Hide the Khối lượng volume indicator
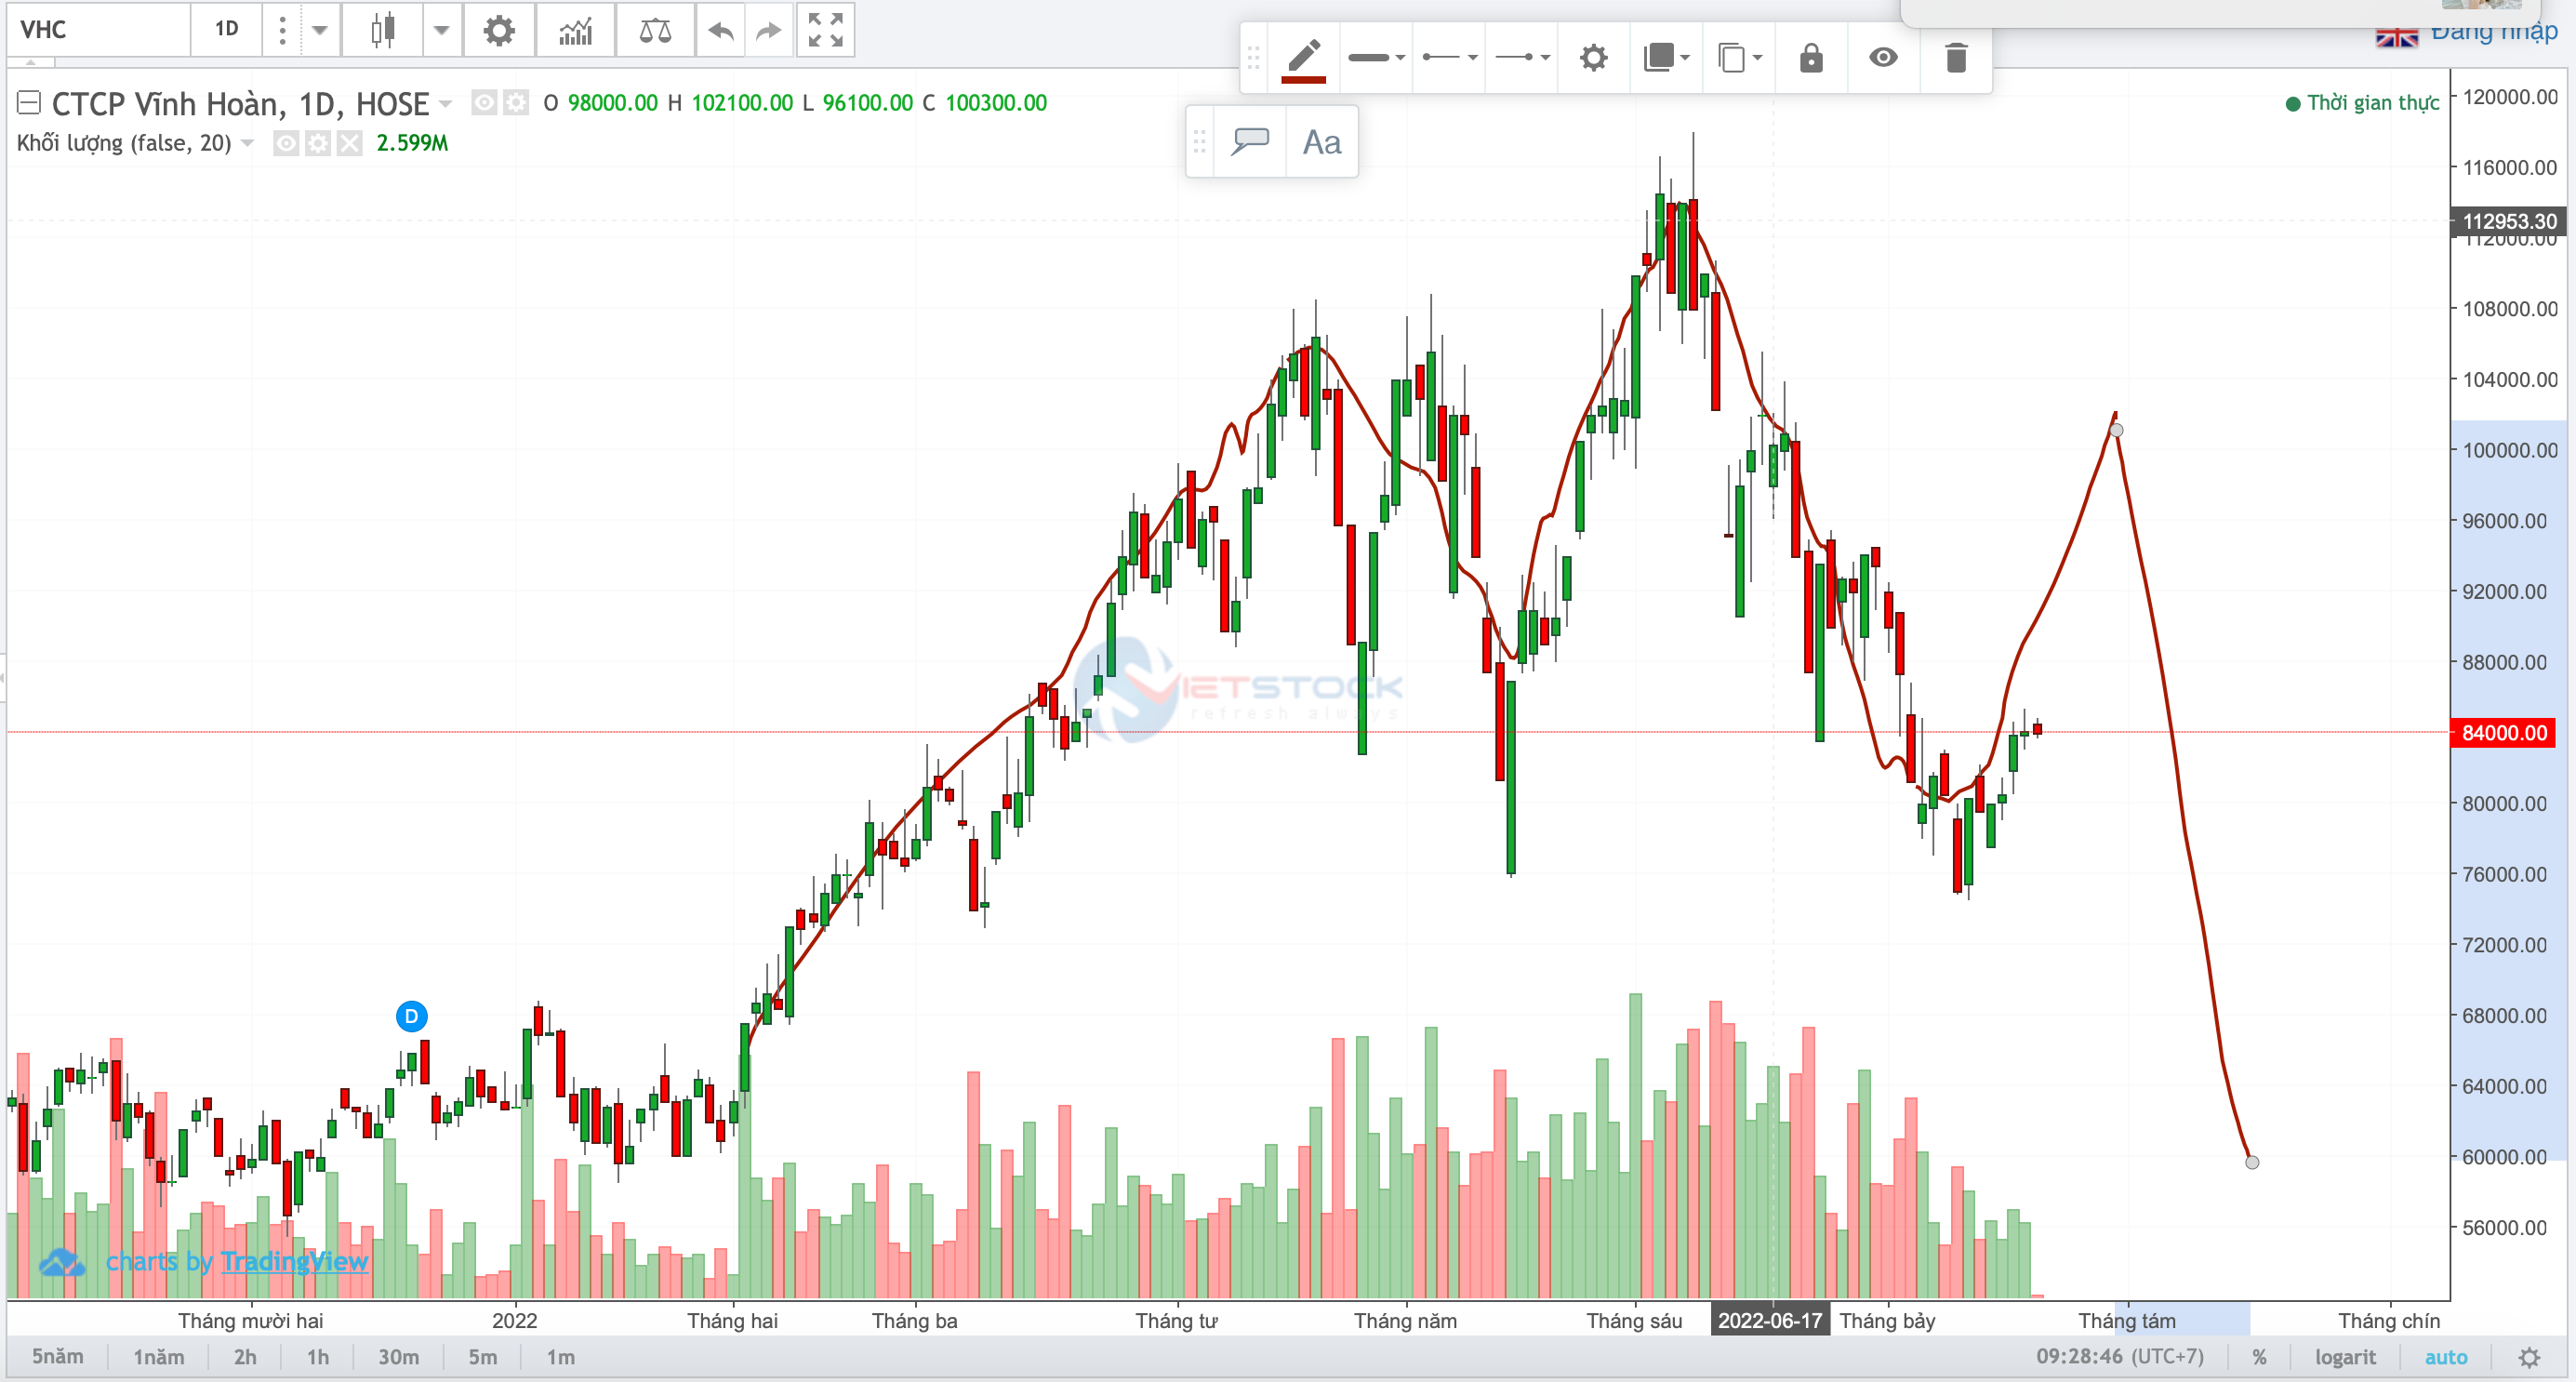Screen dimensions: 2576x1382 (286, 144)
